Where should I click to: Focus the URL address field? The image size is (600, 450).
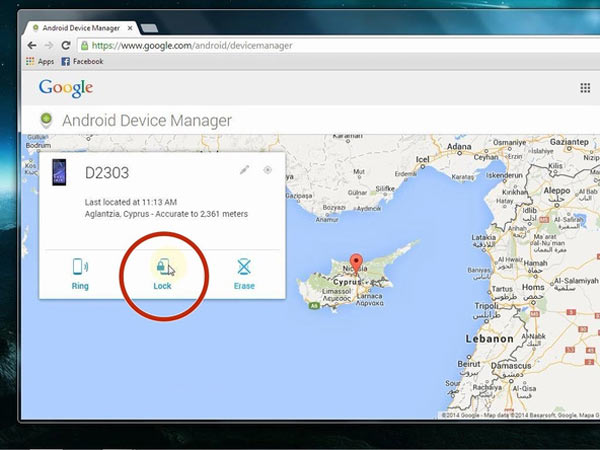pyautogui.click(x=338, y=46)
